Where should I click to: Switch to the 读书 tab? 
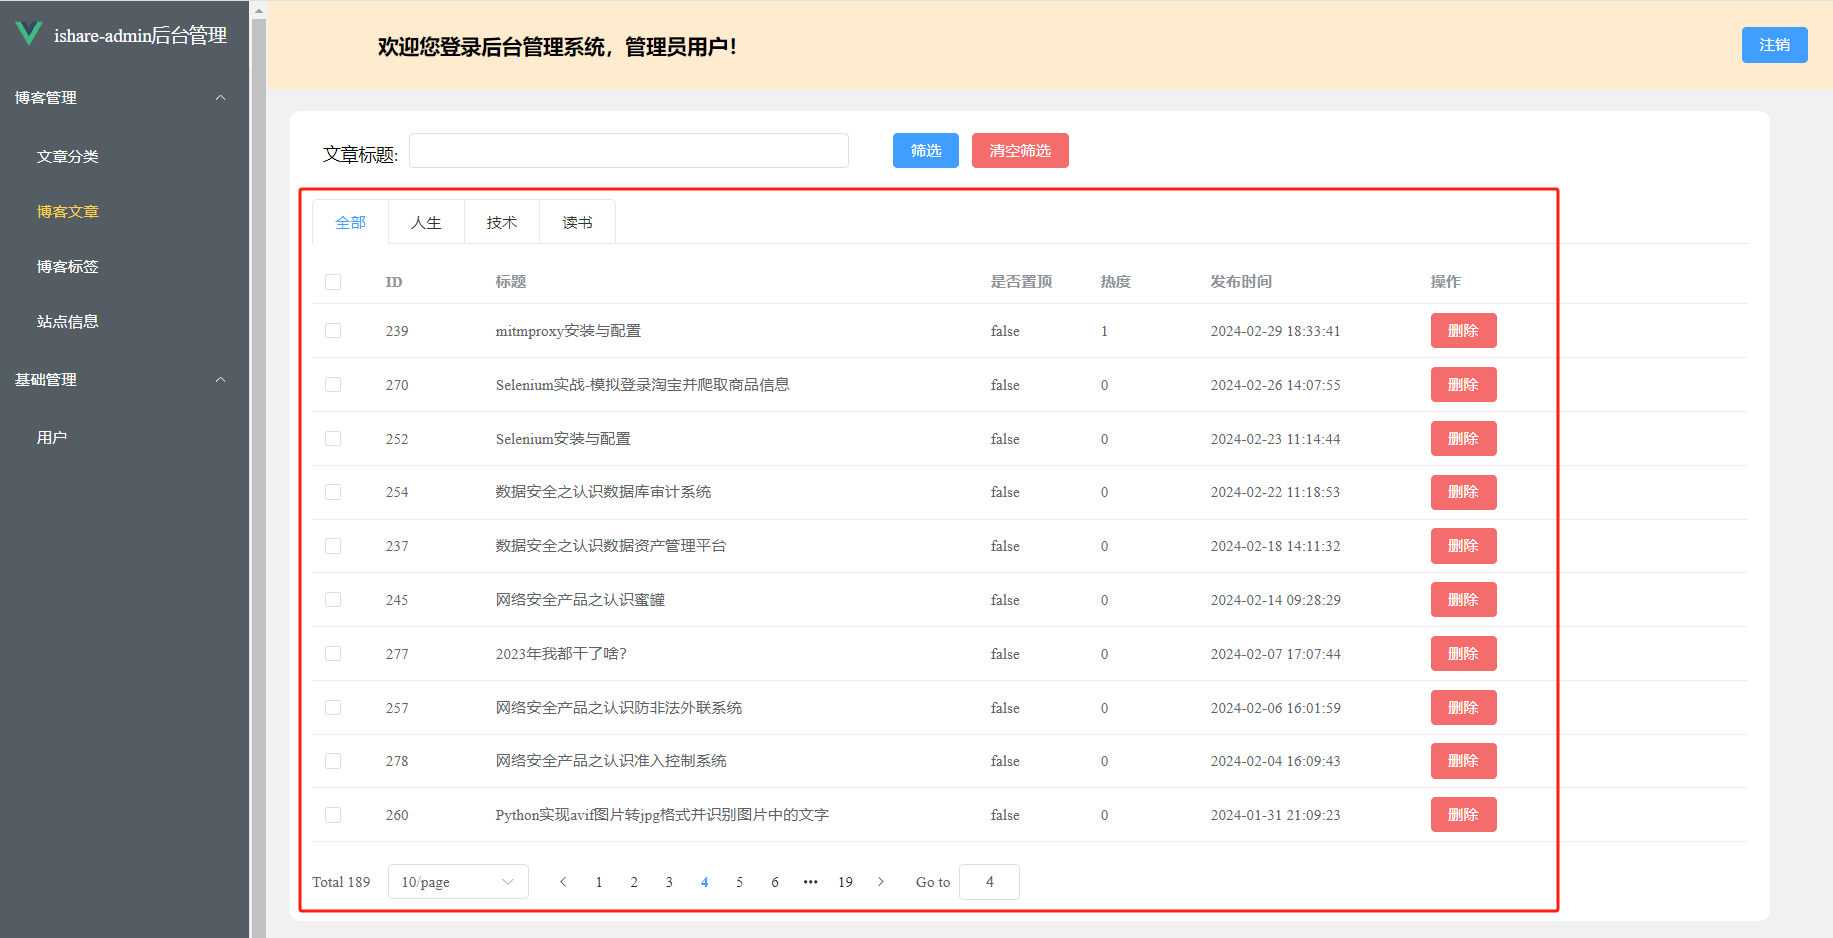(x=576, y=222)
